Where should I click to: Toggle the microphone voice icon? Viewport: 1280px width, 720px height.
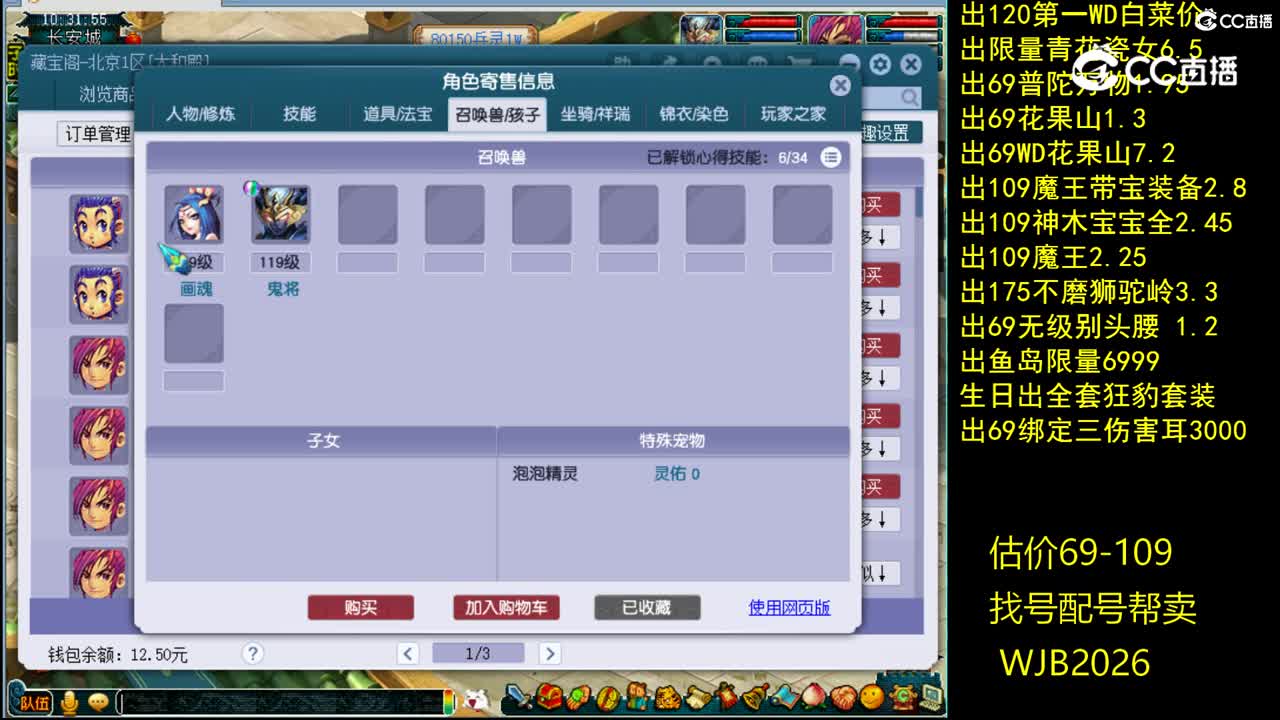(69, 703)
